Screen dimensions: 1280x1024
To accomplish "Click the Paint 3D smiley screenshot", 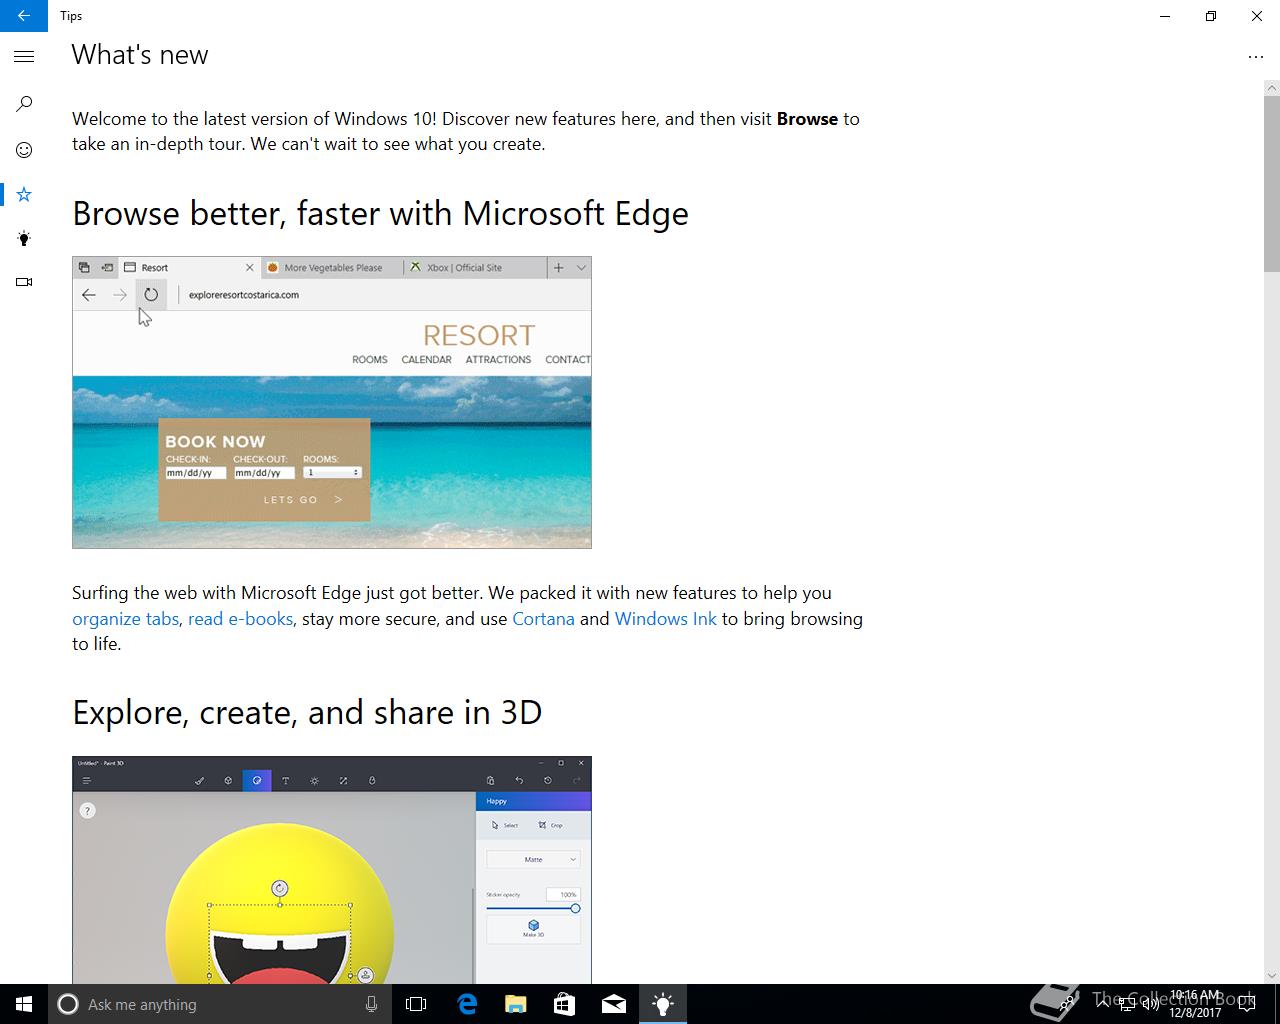I will pyautogui.click(x=332, y=870).
